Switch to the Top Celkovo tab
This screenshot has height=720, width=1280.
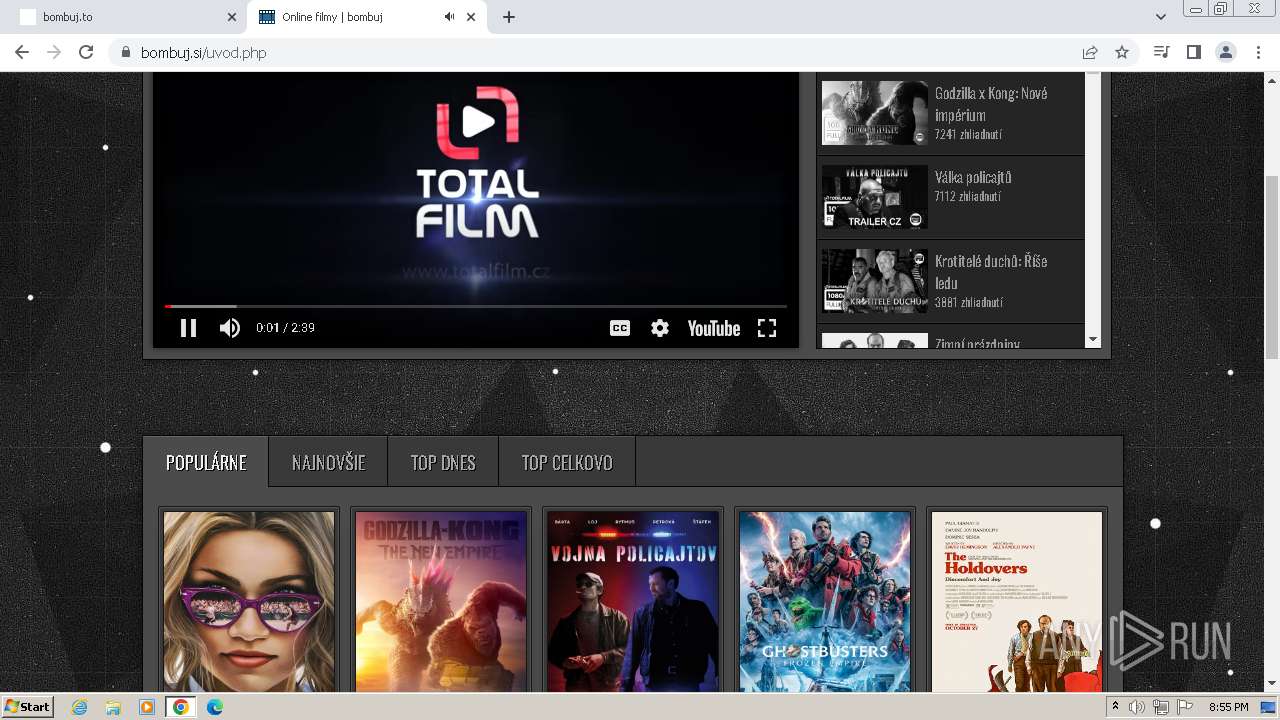[x=567, y=462]
